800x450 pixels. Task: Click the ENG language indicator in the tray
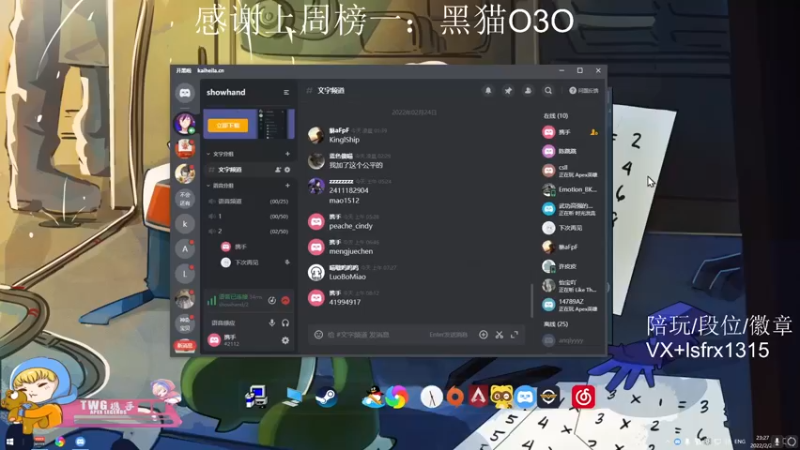coord(740,441)
